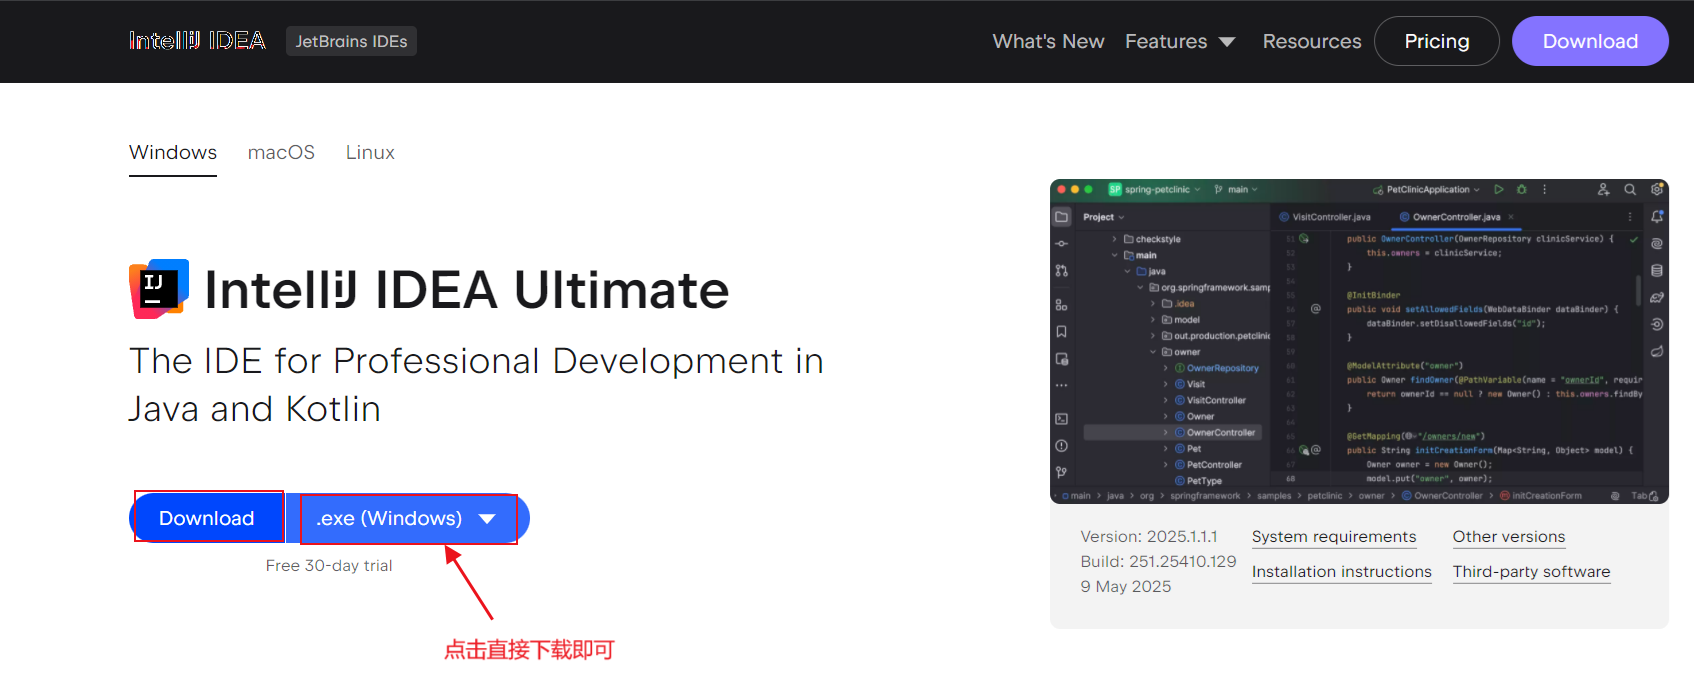The width and height of the screenshot is (1694, 681).
Task: Click the Git tool icon at sidebar bottom
Action: [1062, 472]
